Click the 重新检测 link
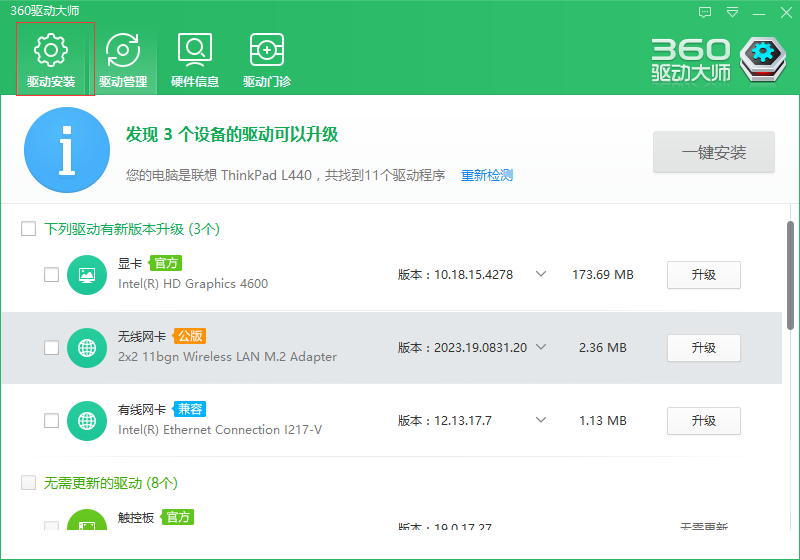The width and height of the screenshot is (800, 560). pos(487,175)
